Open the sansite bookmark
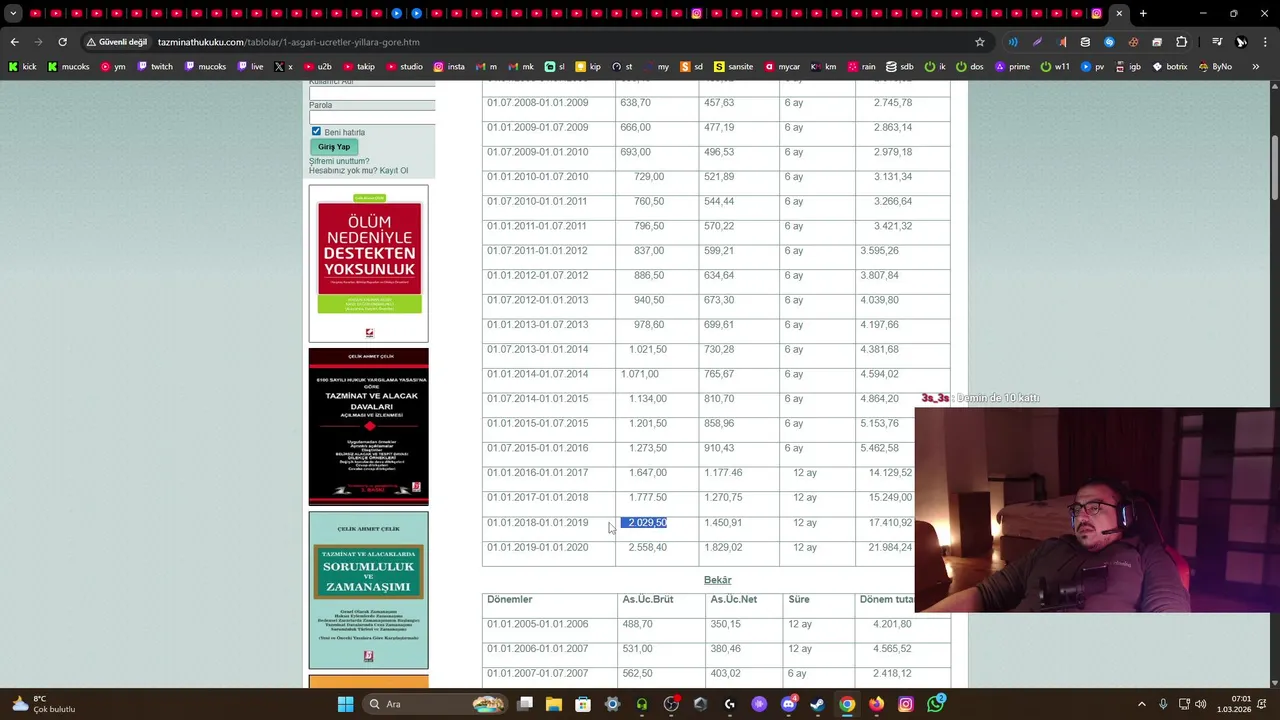Viewport: 1280px width, 720px height. 732,67
